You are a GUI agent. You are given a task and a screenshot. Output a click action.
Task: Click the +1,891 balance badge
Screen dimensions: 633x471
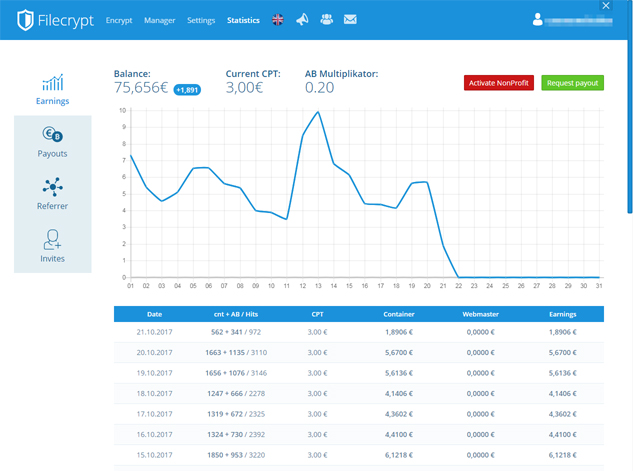(x=187, y=90)
